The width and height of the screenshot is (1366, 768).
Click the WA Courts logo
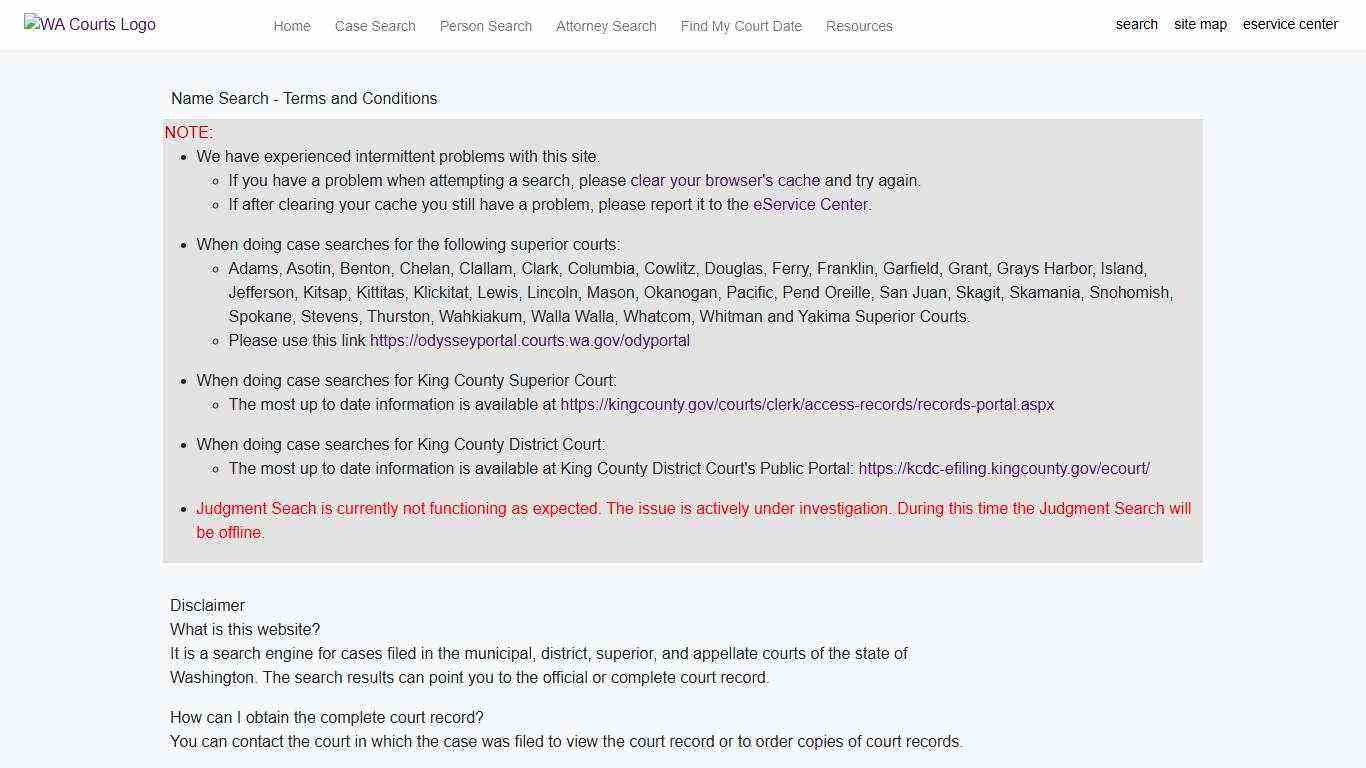[89, 24]
